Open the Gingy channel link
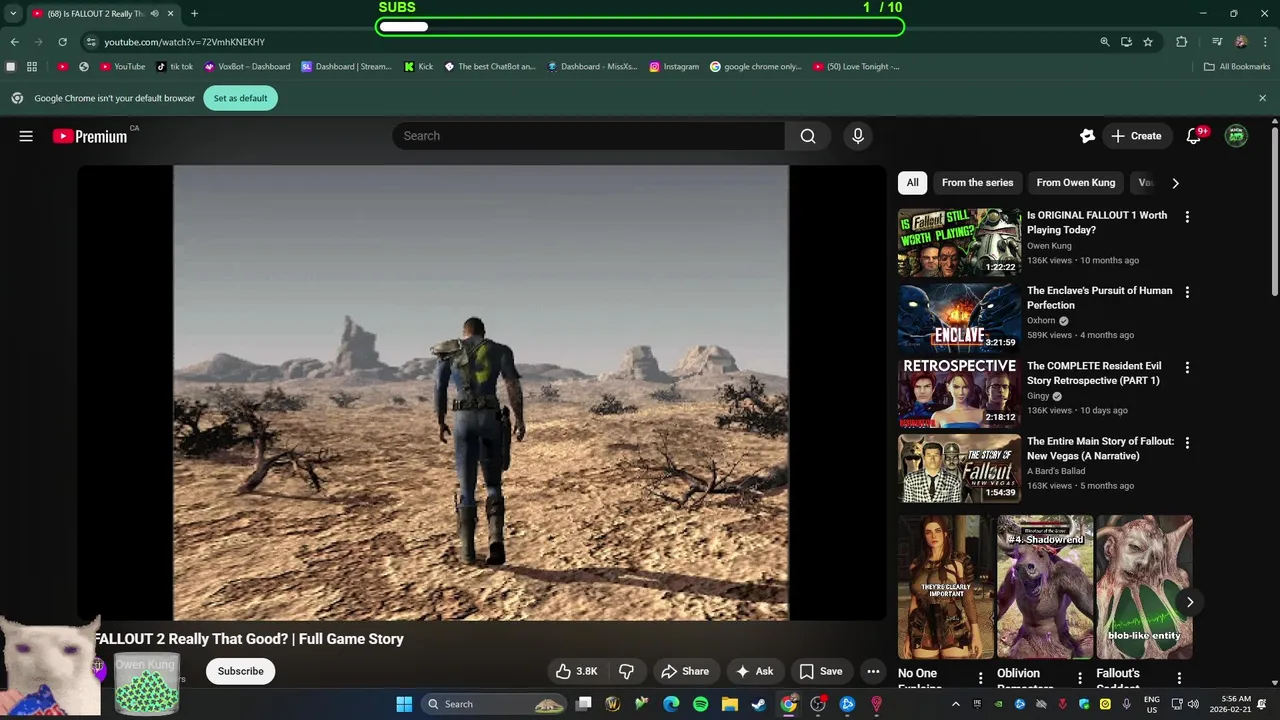1280x720 pixels. [x=1038, y=396]
